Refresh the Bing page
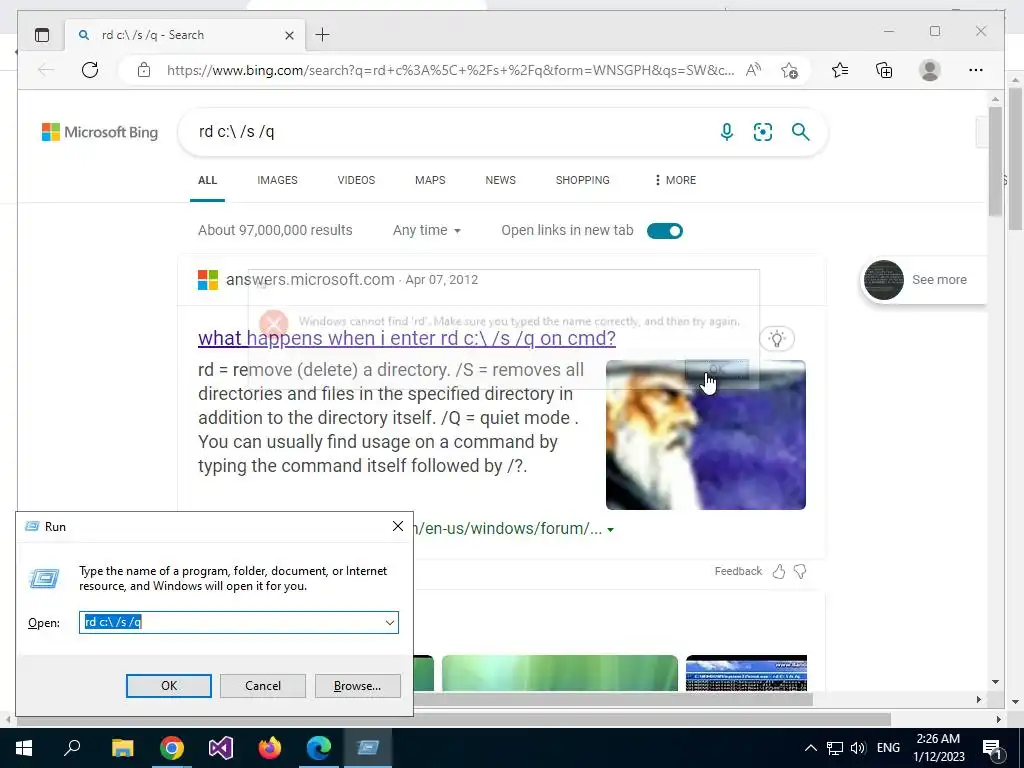The image size is (1024, 768). click(x=90, y=70)
